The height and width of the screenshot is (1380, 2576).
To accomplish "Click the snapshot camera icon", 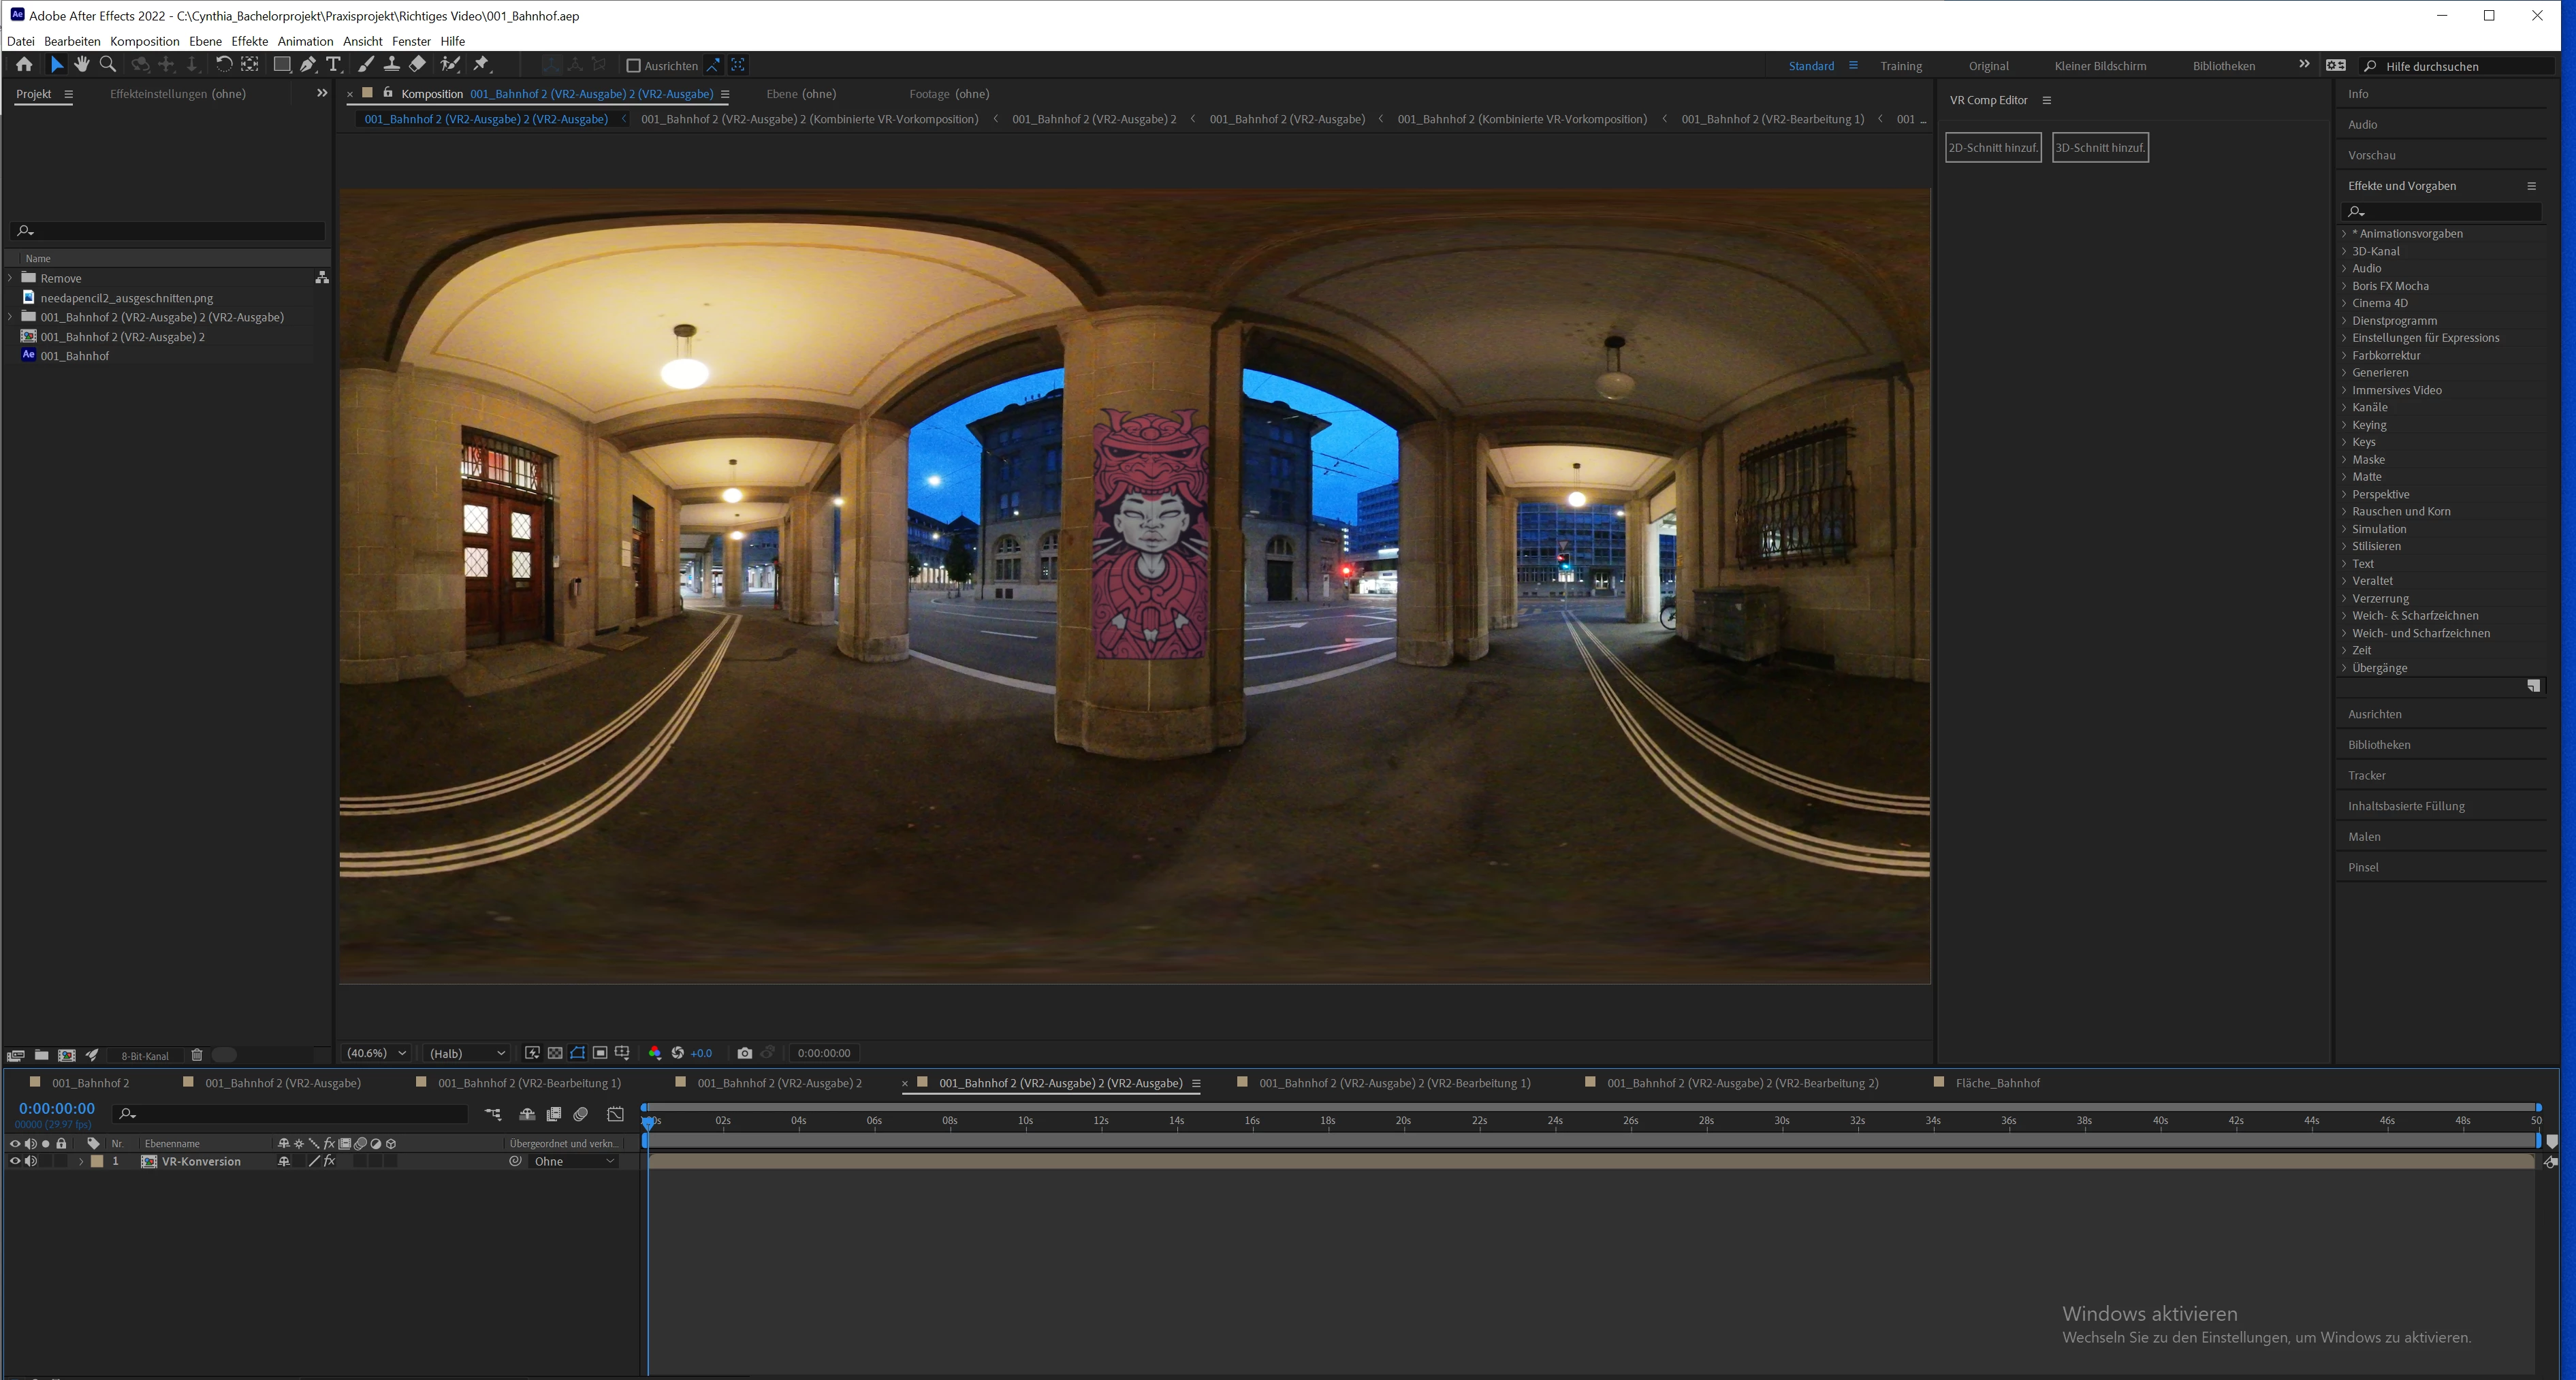I will [744, 1053].
